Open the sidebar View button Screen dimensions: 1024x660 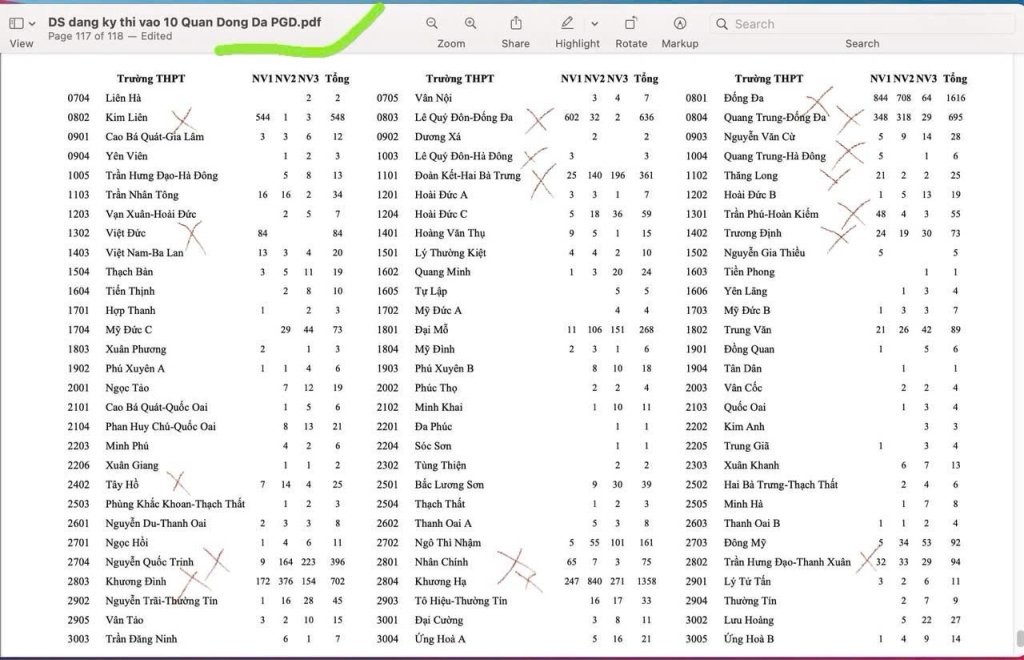[16, 24]
